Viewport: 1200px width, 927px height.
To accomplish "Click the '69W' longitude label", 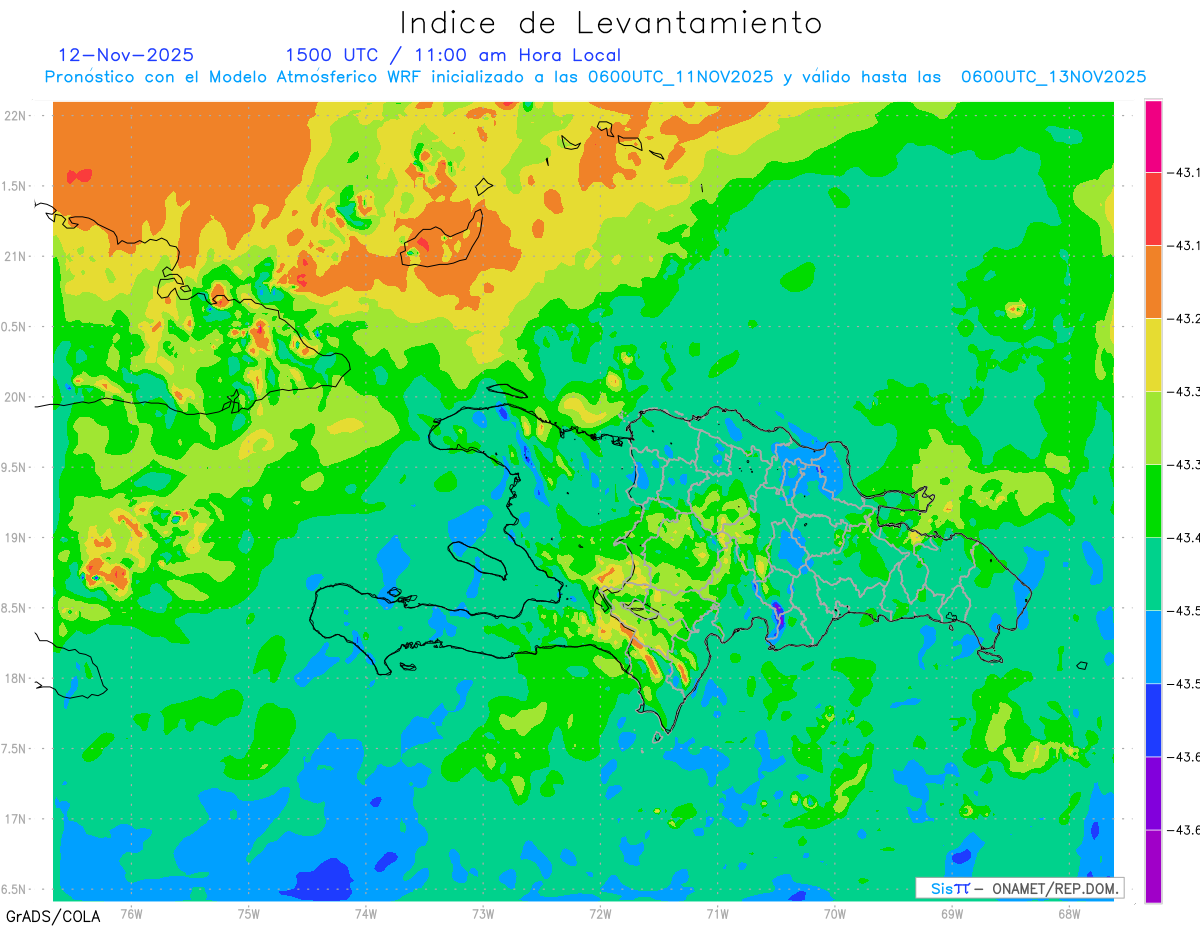I will coord(952,913).
